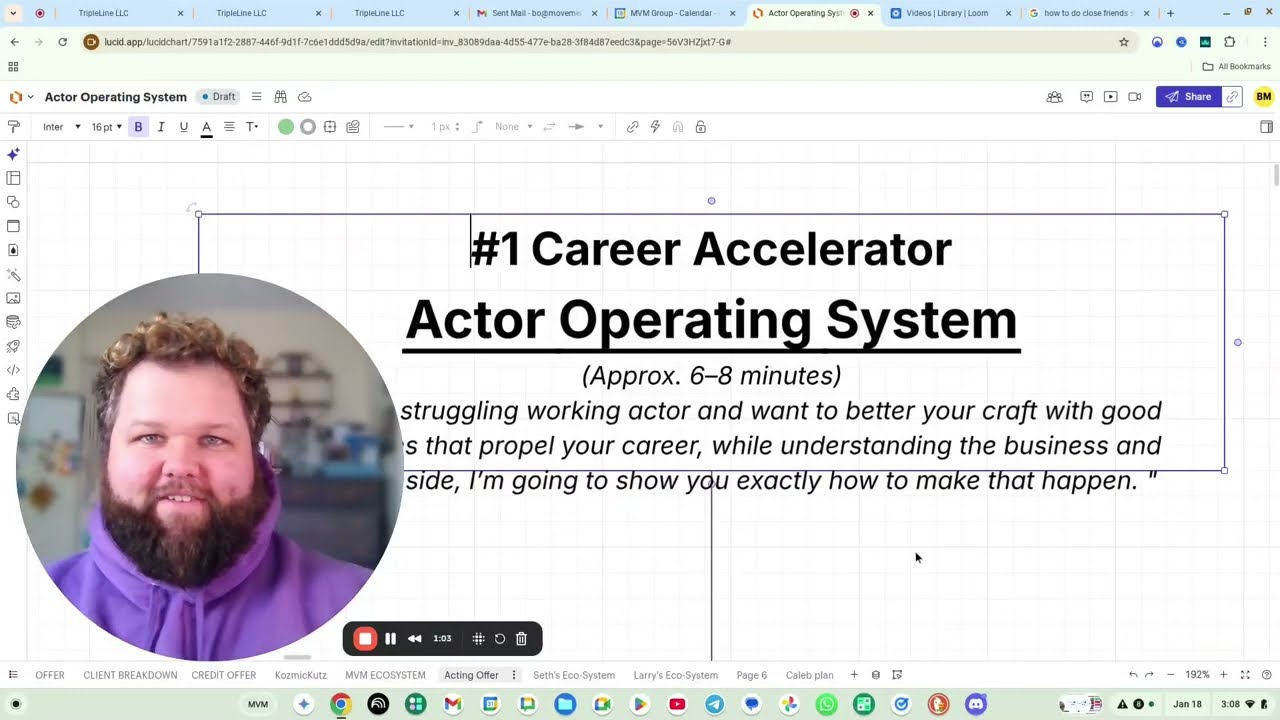Switch to the OFFER page tab
This screenshot has height=720, width=1280.
click(50, 675)
